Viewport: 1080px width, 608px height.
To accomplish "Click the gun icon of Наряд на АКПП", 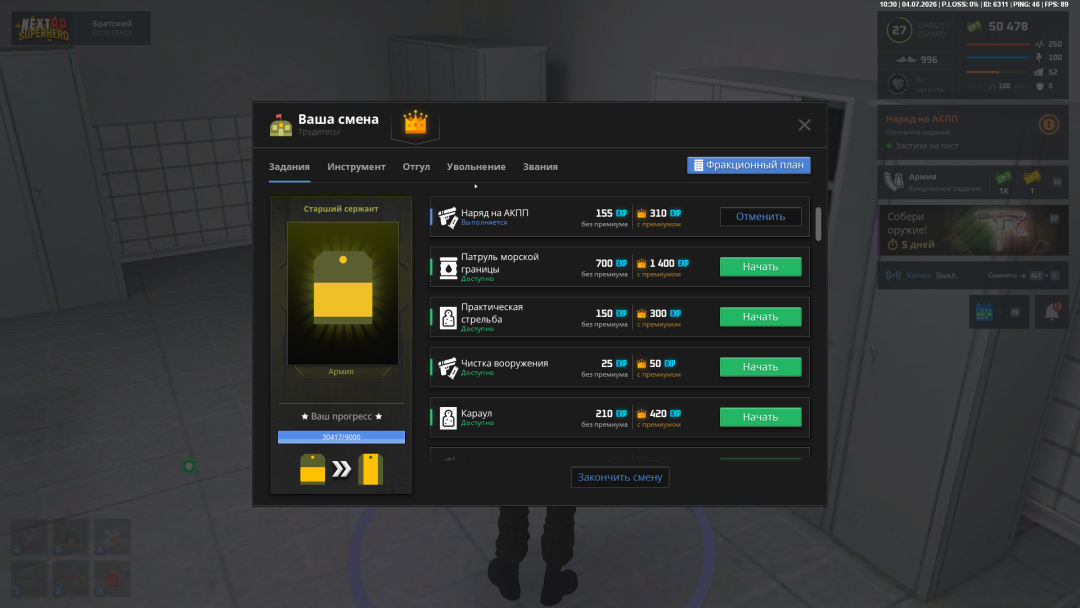I will coord(448,217).
